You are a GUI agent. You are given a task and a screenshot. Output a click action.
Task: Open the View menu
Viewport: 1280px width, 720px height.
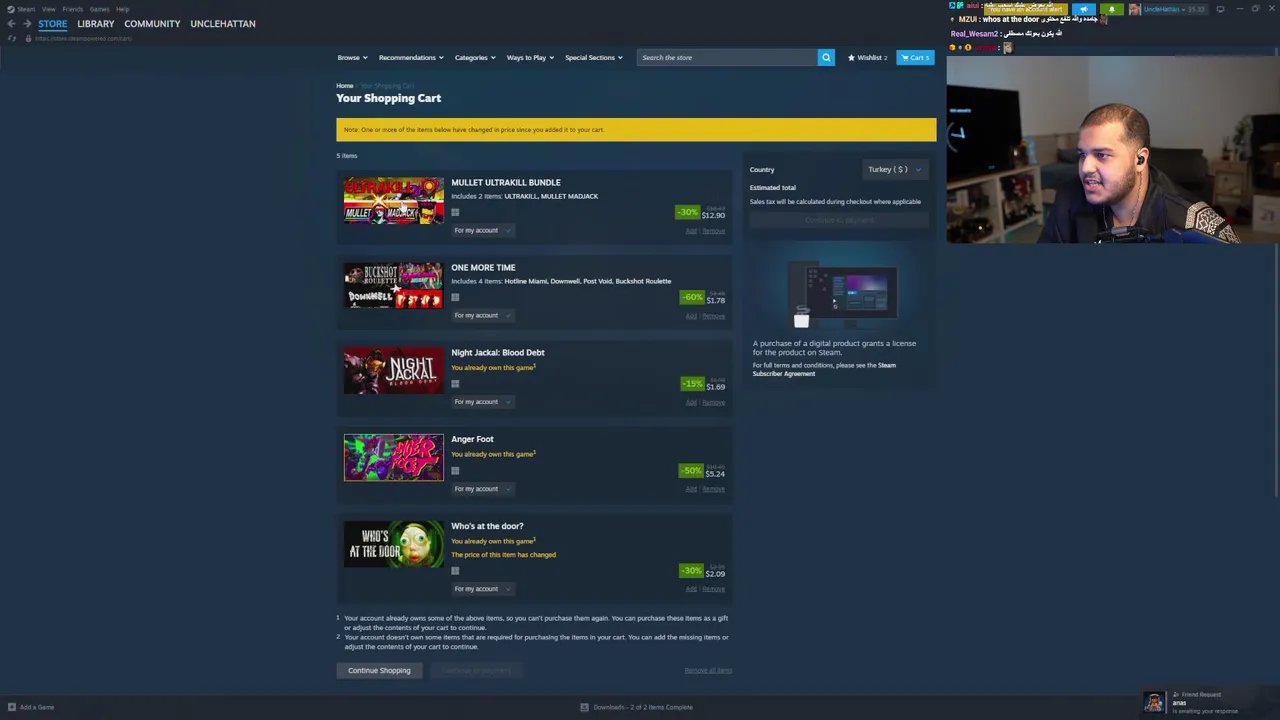click(x=48, y=9)
